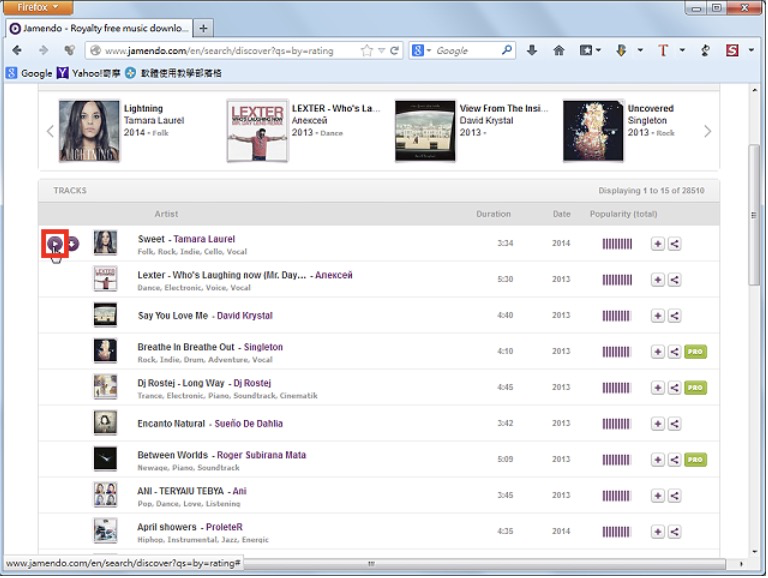Screen dimensions: 768x578
Task: Add Breathe In Breathe Out to playlist
Action: [658, 352]
